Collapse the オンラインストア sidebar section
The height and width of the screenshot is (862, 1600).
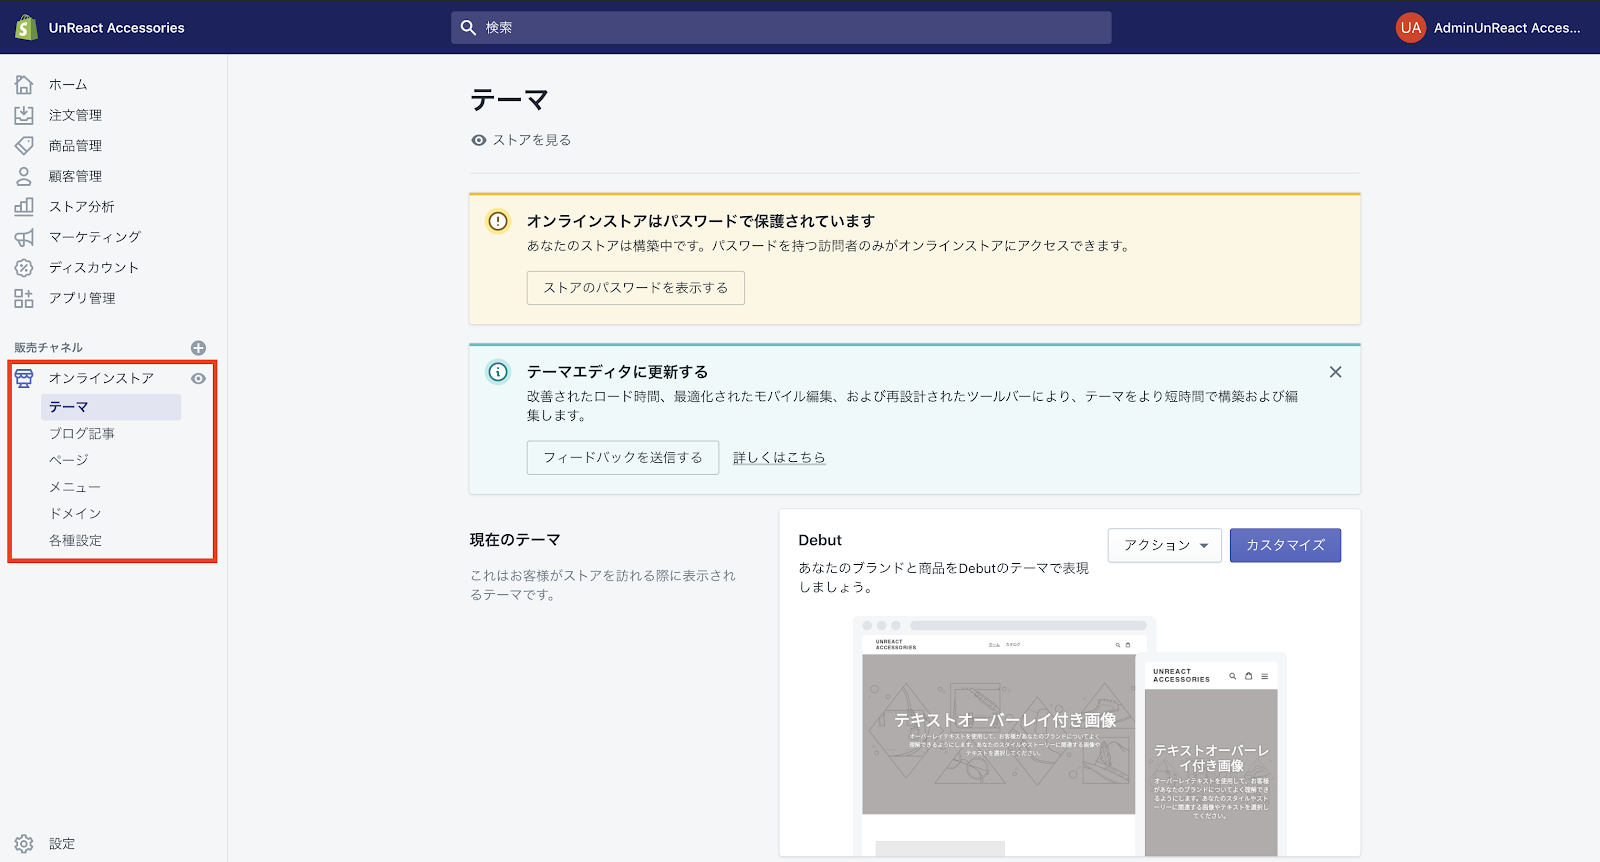click(x=101, y=378)
